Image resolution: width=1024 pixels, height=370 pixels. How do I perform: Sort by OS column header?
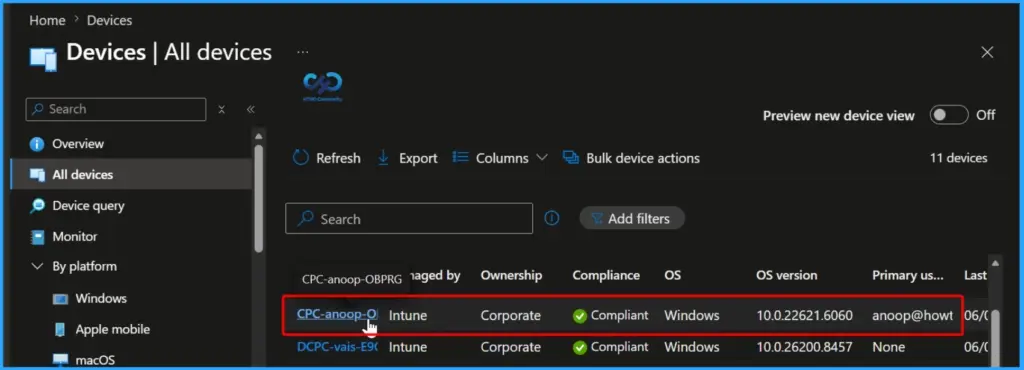coord(672,275)
